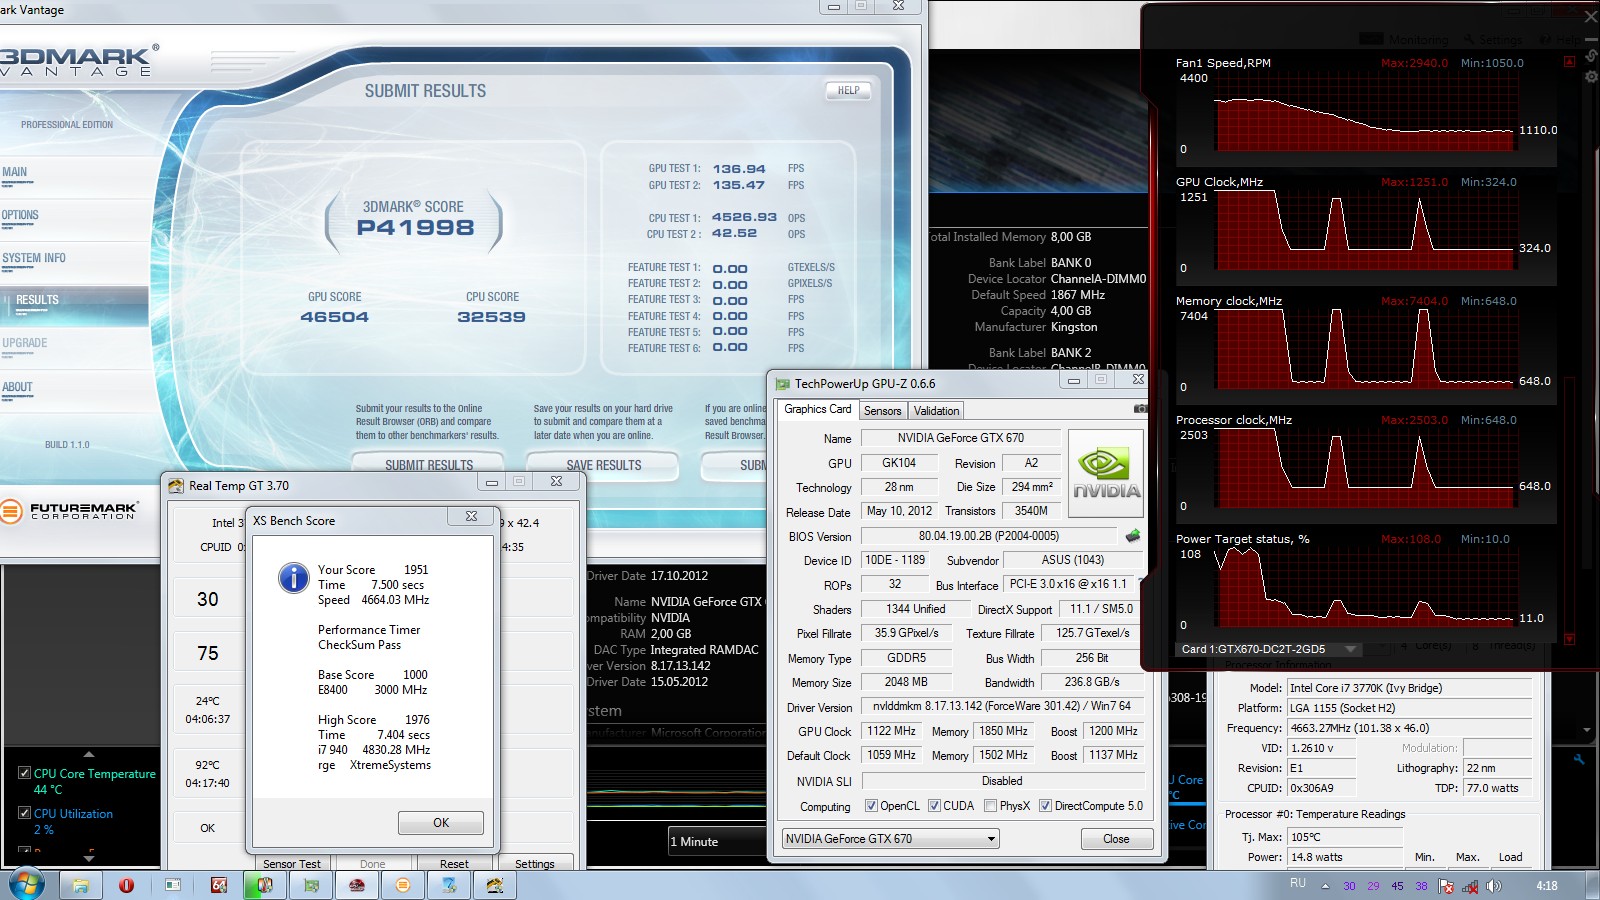Click the BIOS save chip icon in GPU-Z
The width and height of the screenshot is (1600, 900).
tap(1133, 536)
